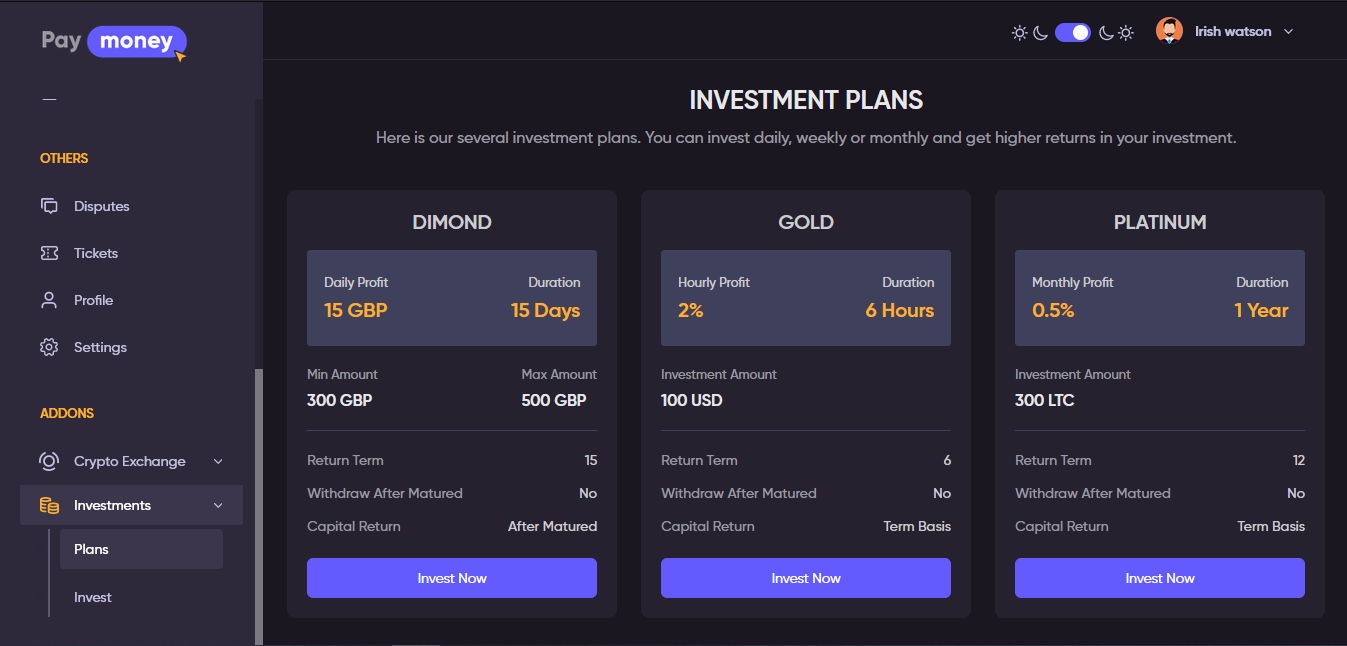
Task: Open the Invest submenu item
Action: pos(93,597)
